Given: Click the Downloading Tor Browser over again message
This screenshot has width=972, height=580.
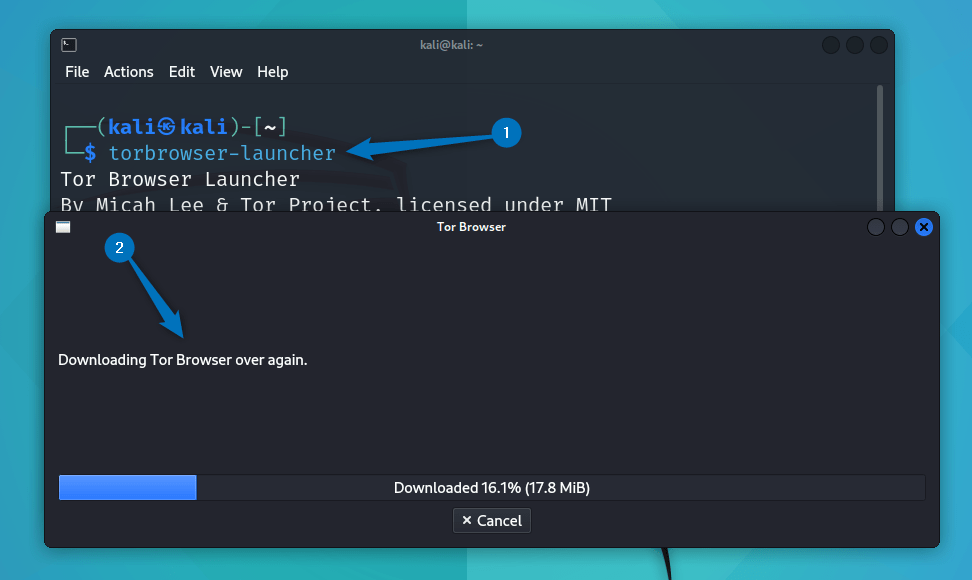Looking at the screenshot, I should 182,359.
